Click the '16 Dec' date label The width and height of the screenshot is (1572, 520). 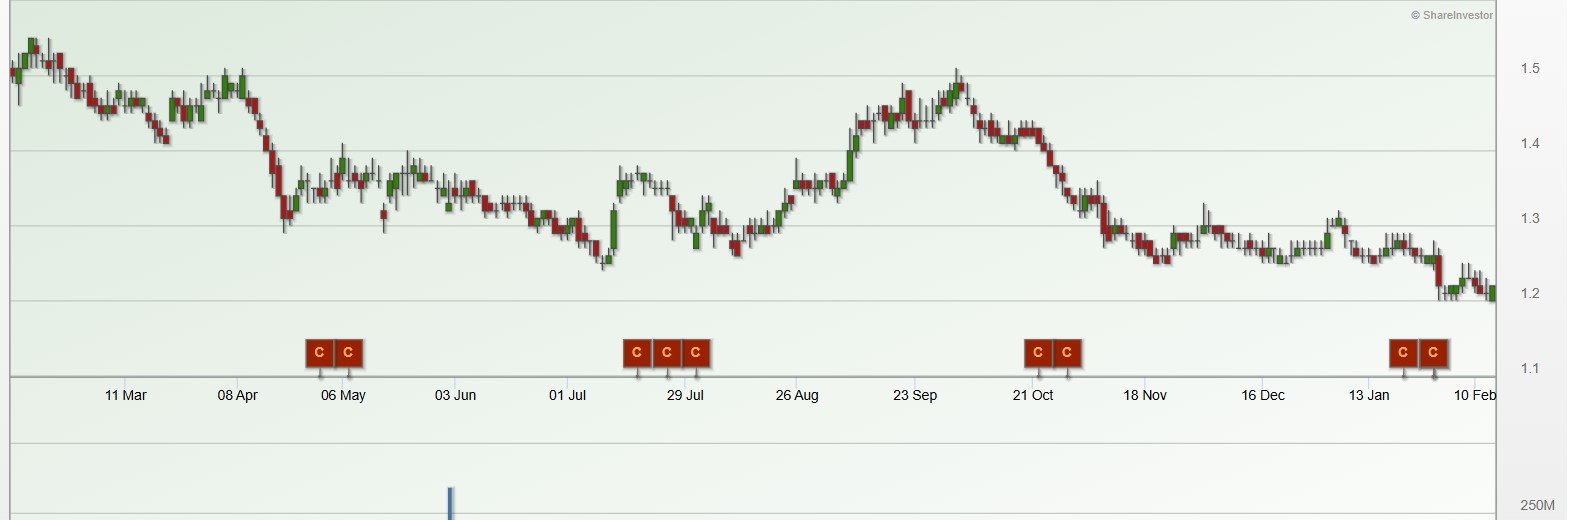1263,395
